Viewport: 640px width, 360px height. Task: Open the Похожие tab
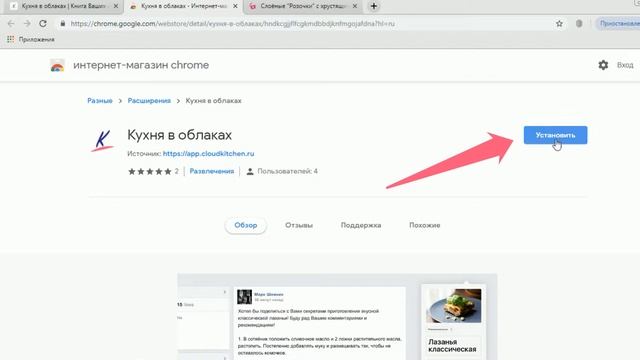click(x=424, y=225)
